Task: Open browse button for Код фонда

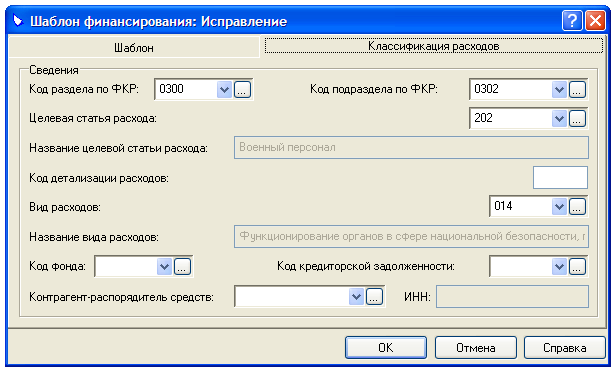Action: click(182, 267)
